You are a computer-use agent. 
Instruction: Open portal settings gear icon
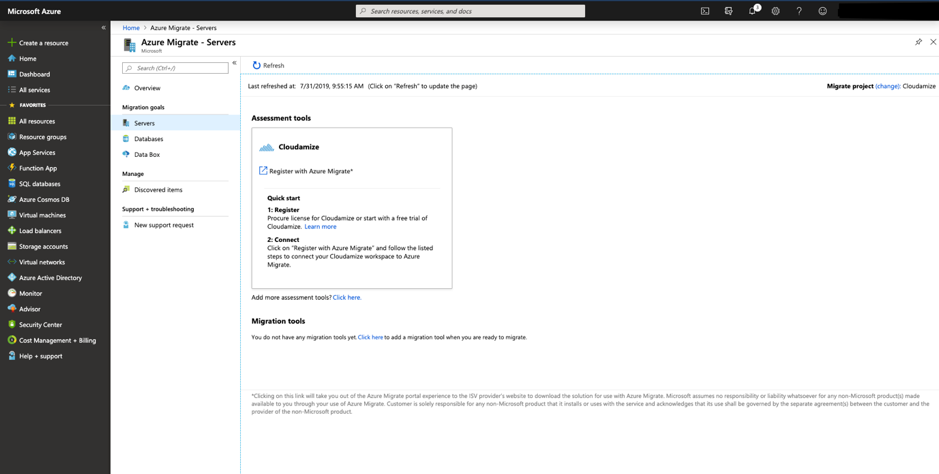click(x=776, y=11)
